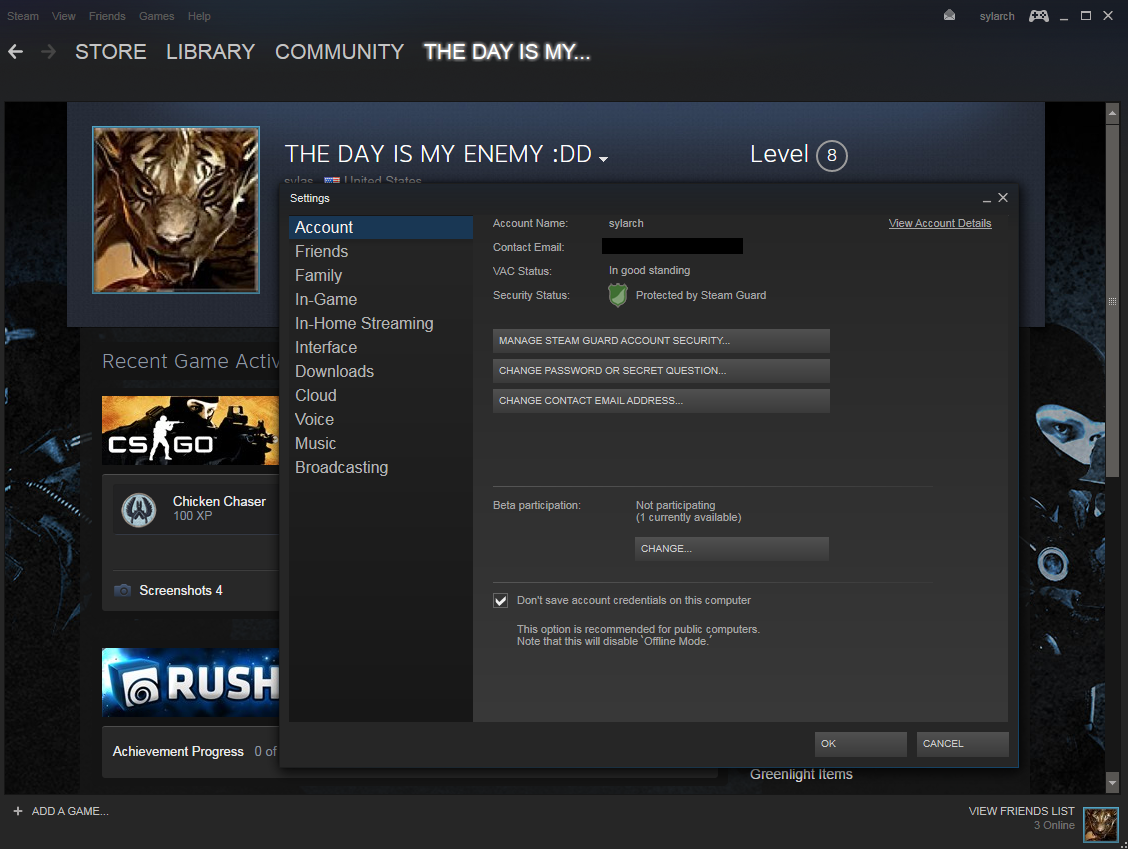Screen dimensions: 1128x849
Task: Select Interface settings category
Action: pos(381,348)
